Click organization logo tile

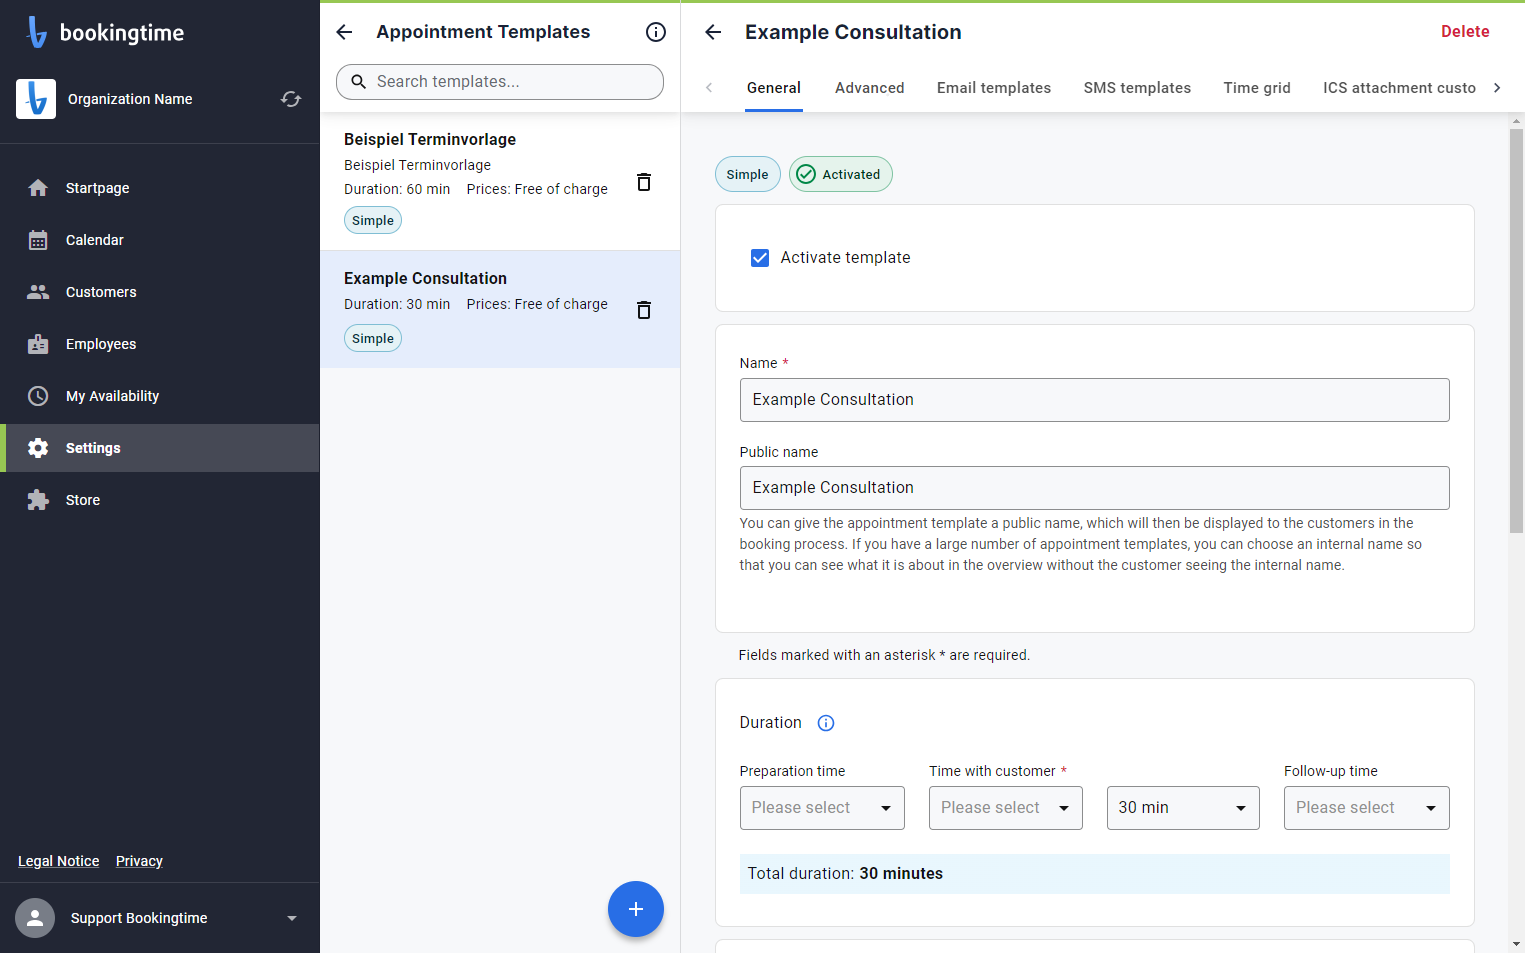point(36,99)
